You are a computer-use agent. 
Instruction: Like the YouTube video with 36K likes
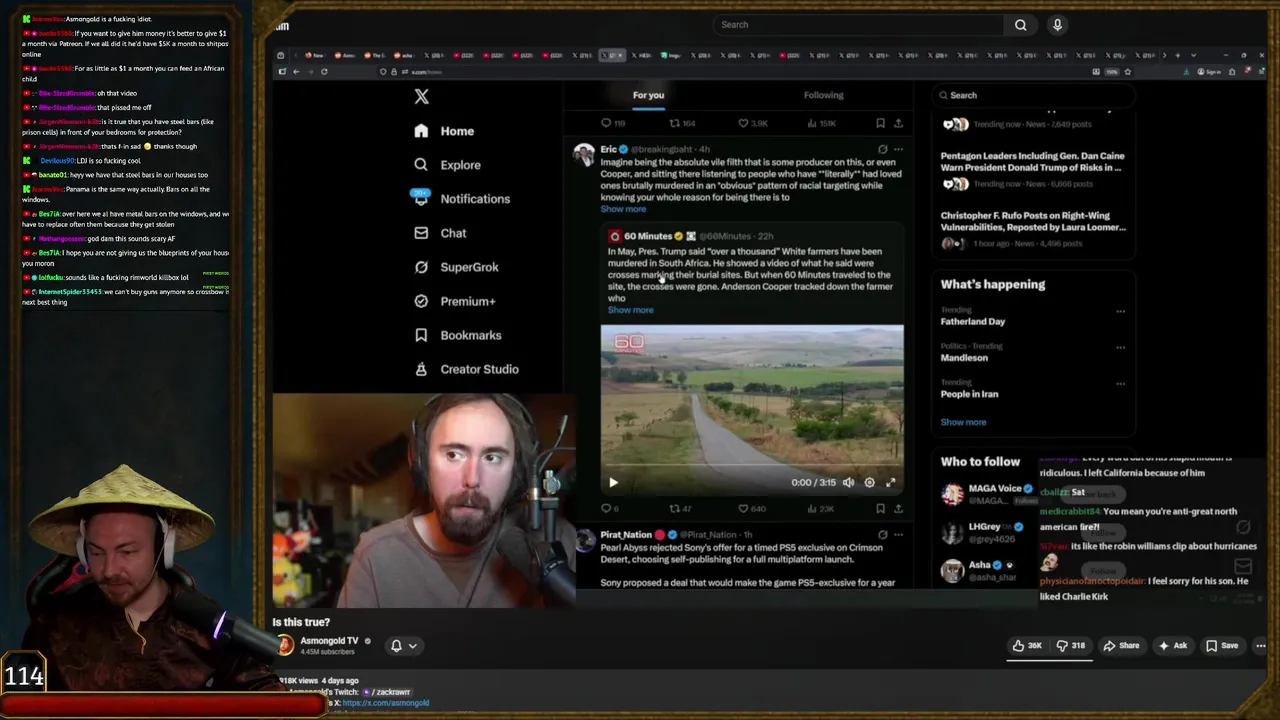(1027, 646)
